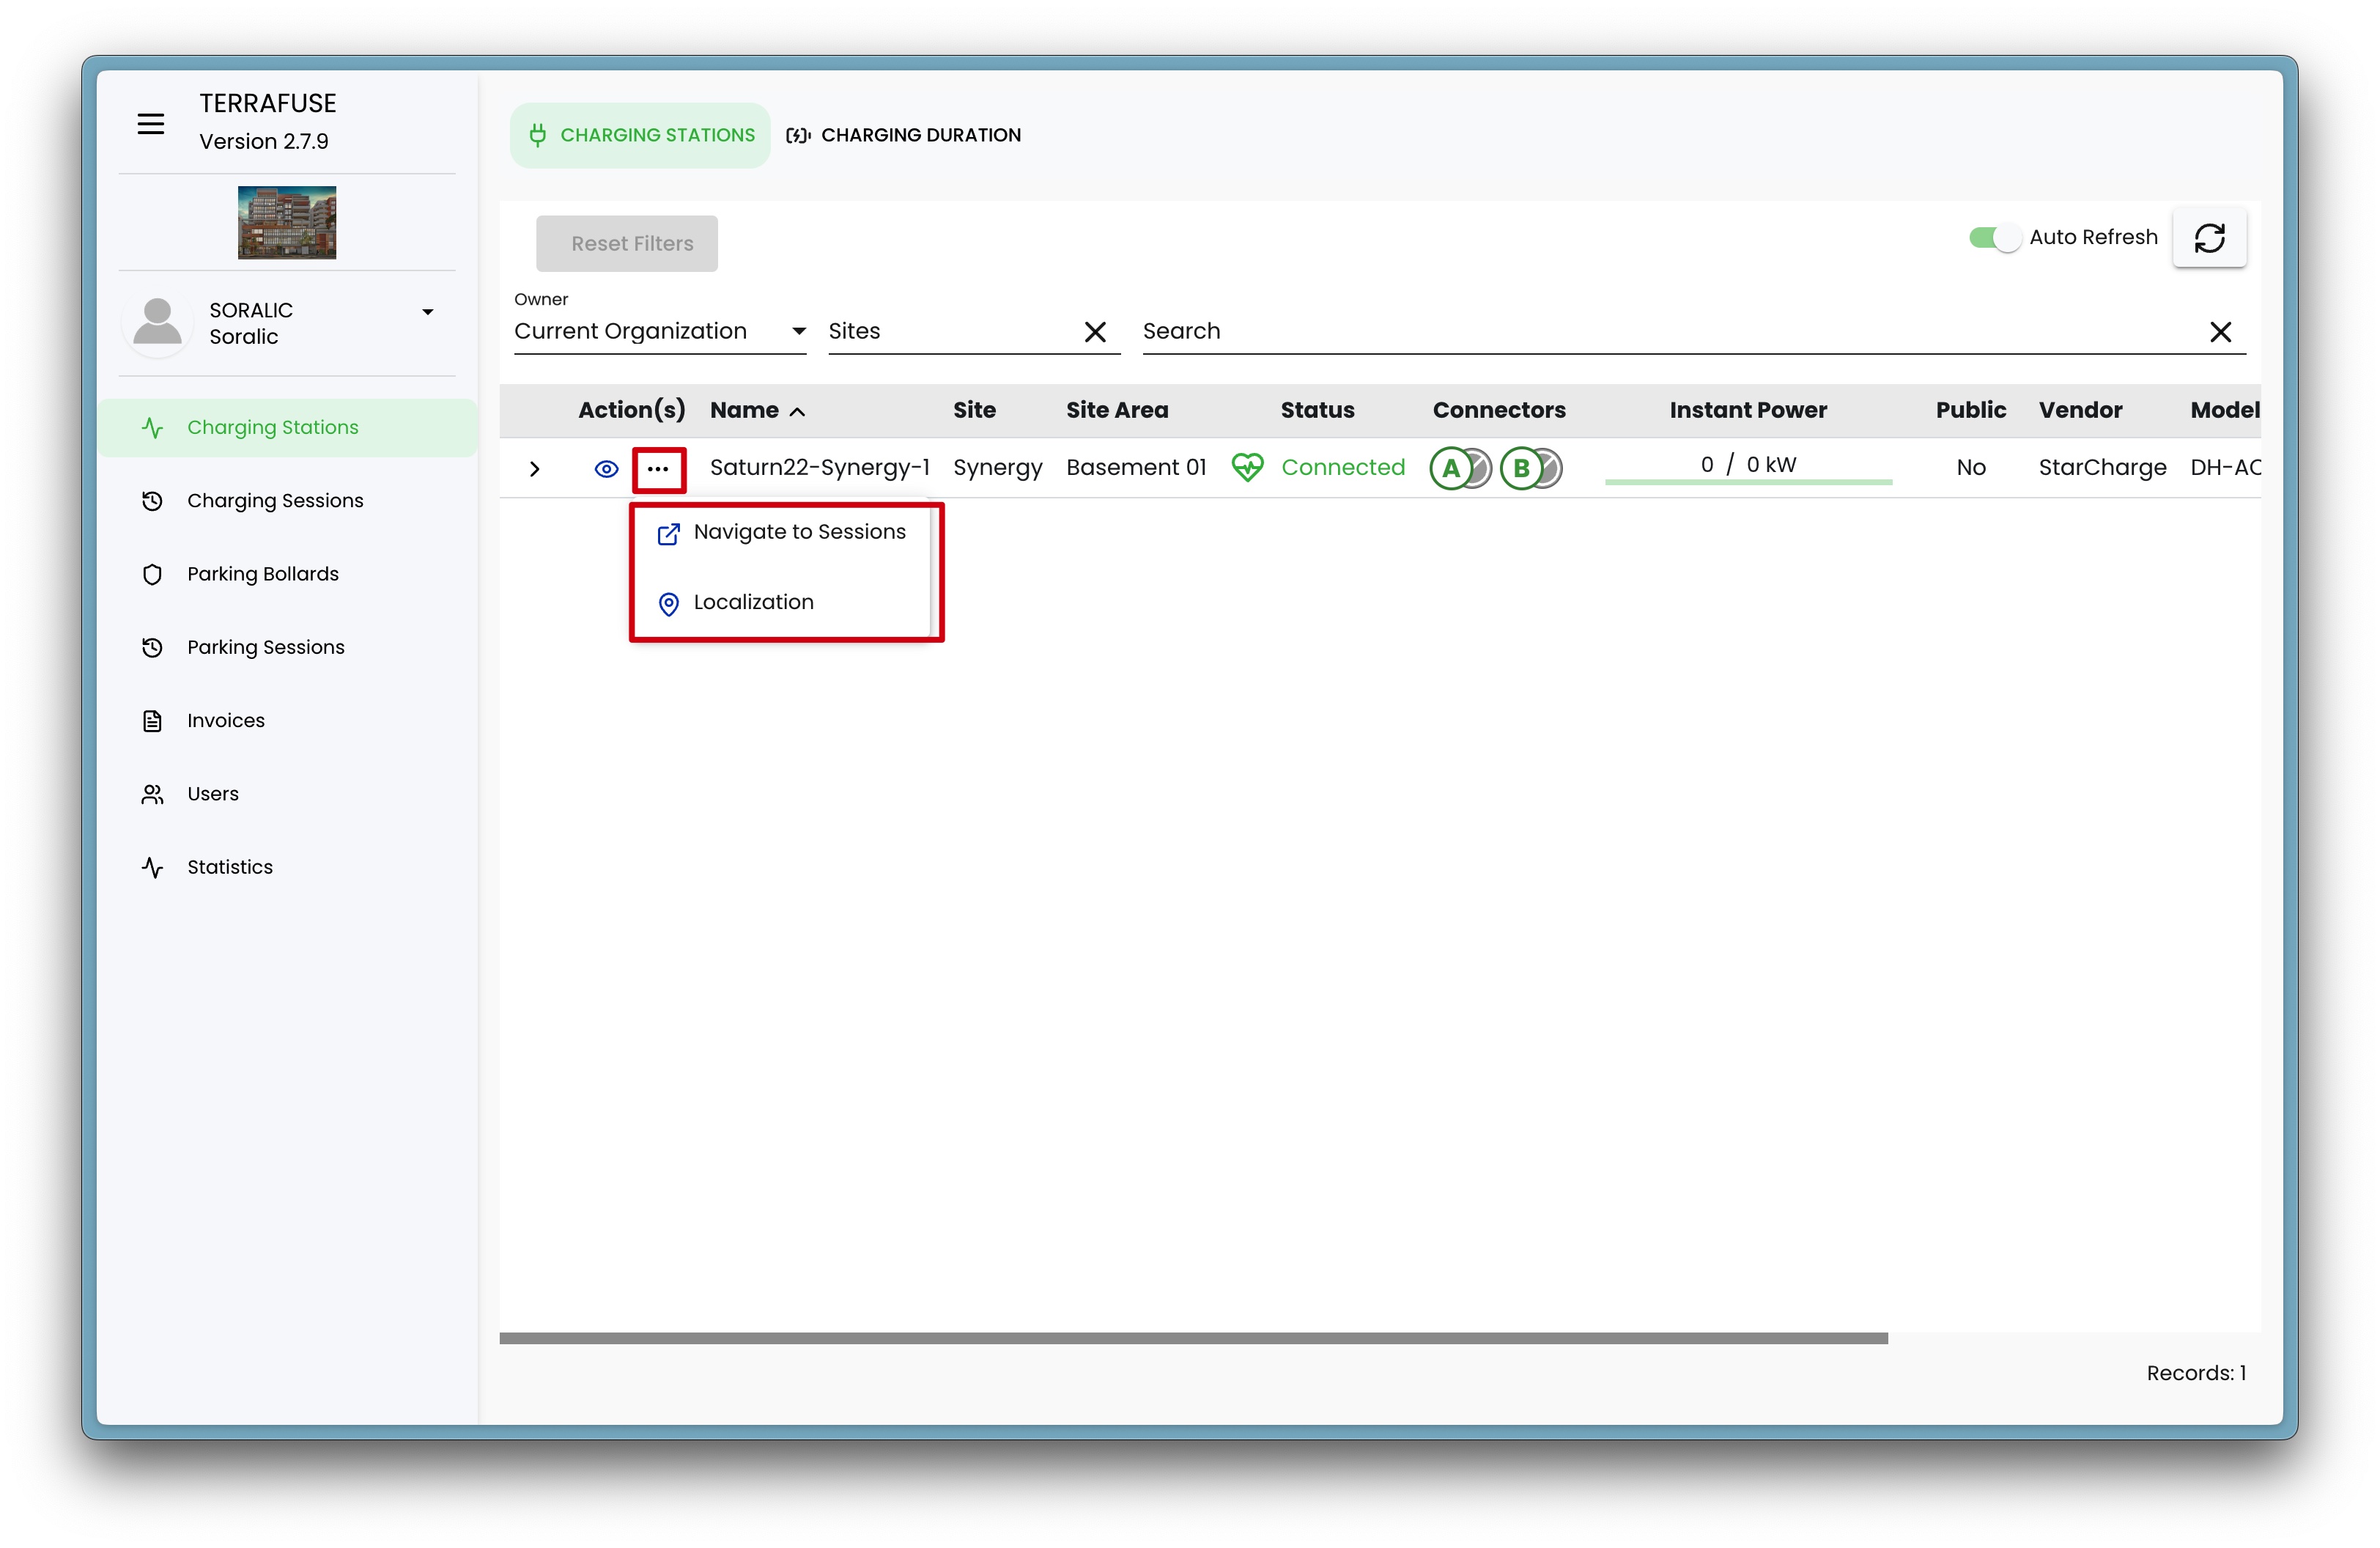Click the hamburger menu icon
The height and width of the screenshot is (1548, 2380).
click(151, 124)
